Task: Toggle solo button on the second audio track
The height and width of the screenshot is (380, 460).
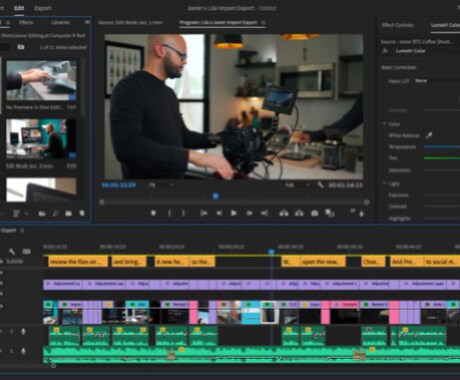Action: pyautogui.click(x=12, y=351)
